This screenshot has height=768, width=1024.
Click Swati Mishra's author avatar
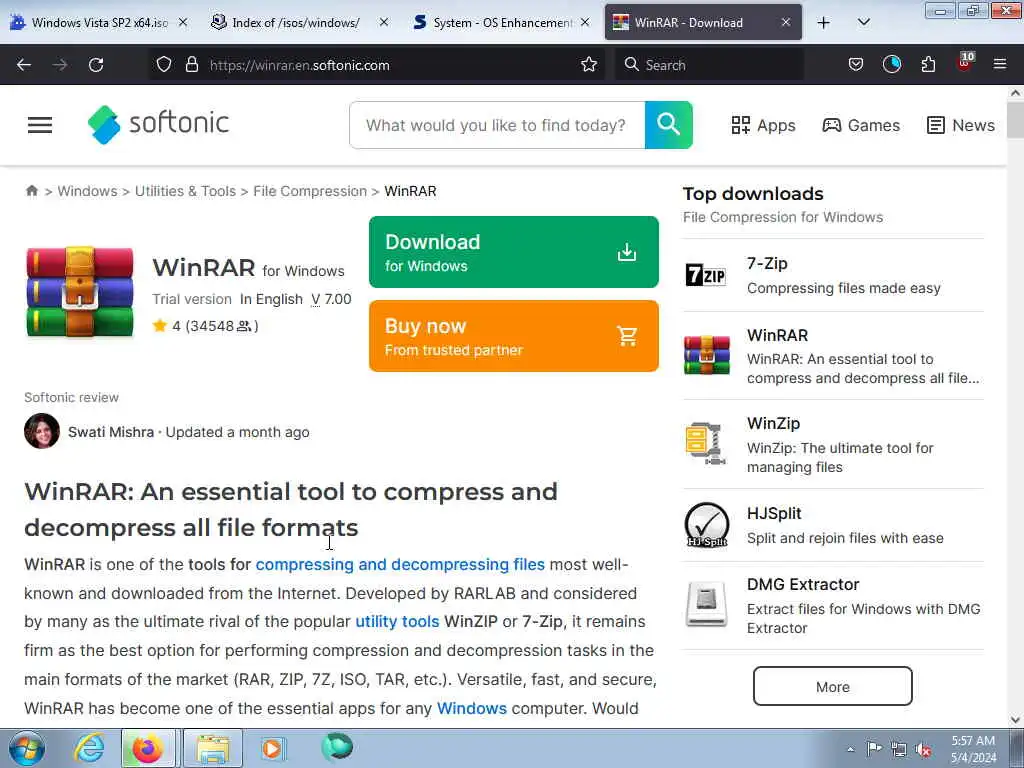(x=42, y=431)
